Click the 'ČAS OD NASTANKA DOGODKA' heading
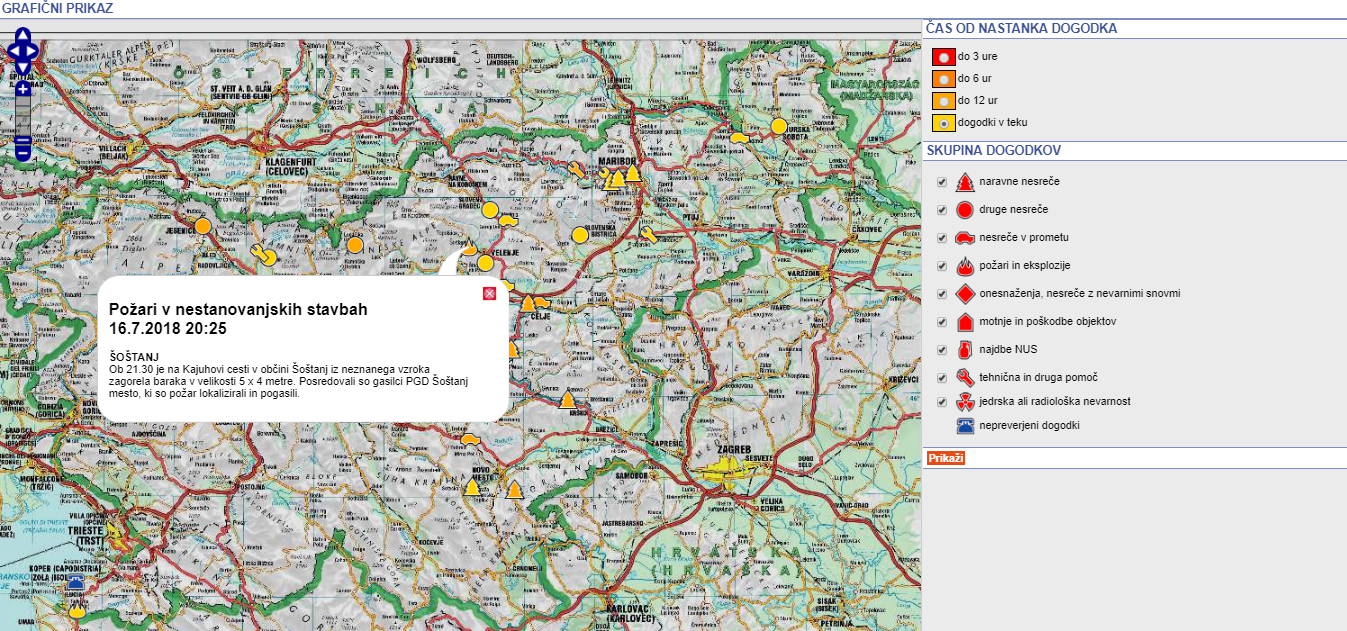Screen dimensions: 1347x631 tap(1022, 29)
